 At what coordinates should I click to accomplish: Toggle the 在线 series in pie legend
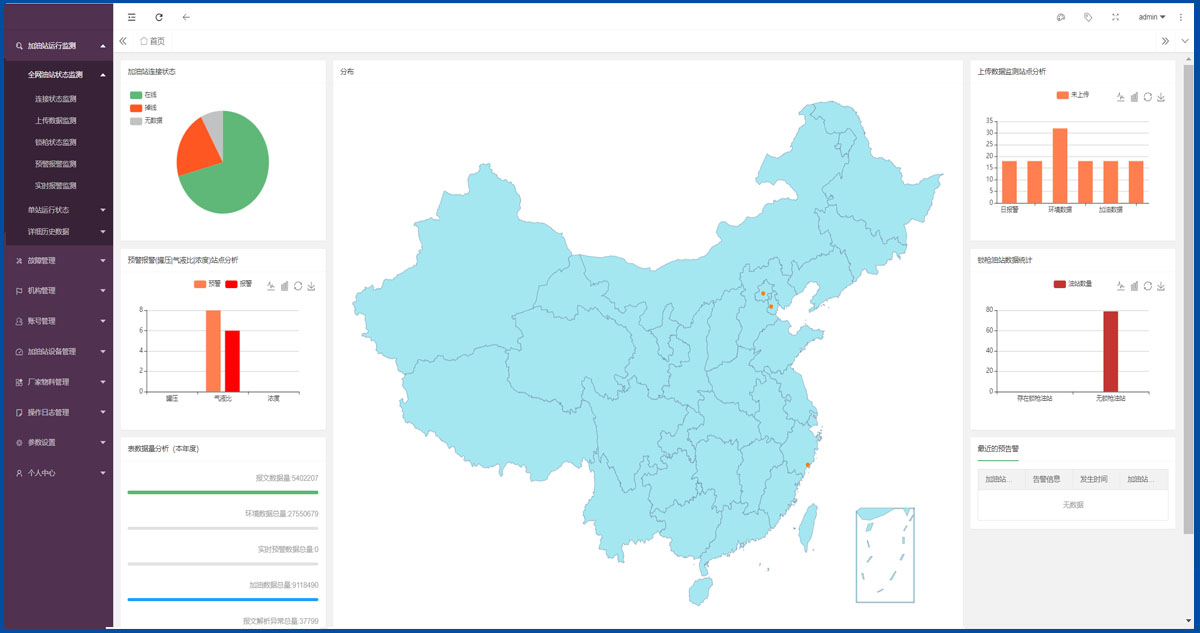[144, 95]
